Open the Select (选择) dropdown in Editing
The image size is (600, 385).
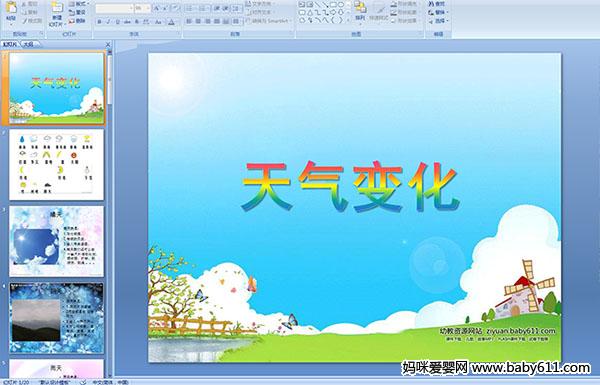point(439,21)
